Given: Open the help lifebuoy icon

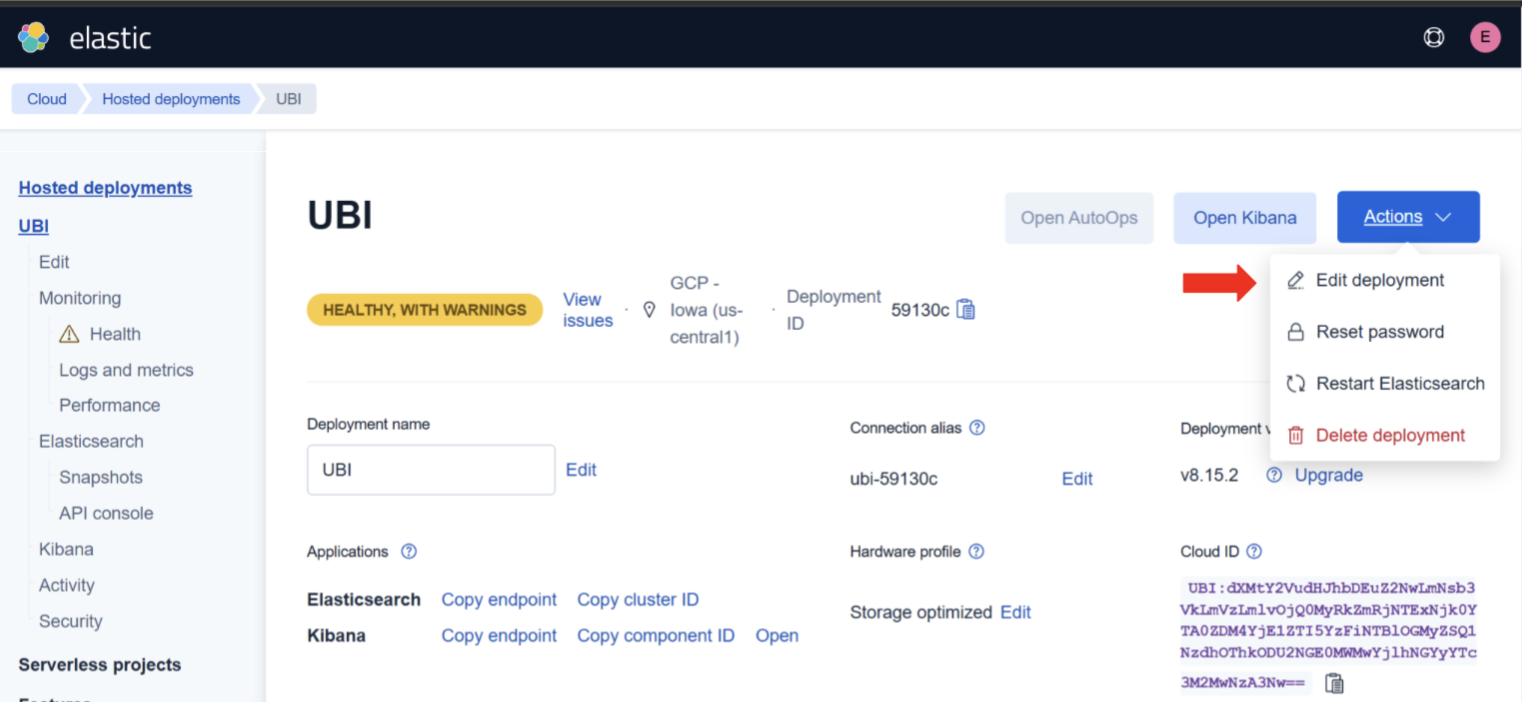Looking at the screenshot, I should 1434,38.
